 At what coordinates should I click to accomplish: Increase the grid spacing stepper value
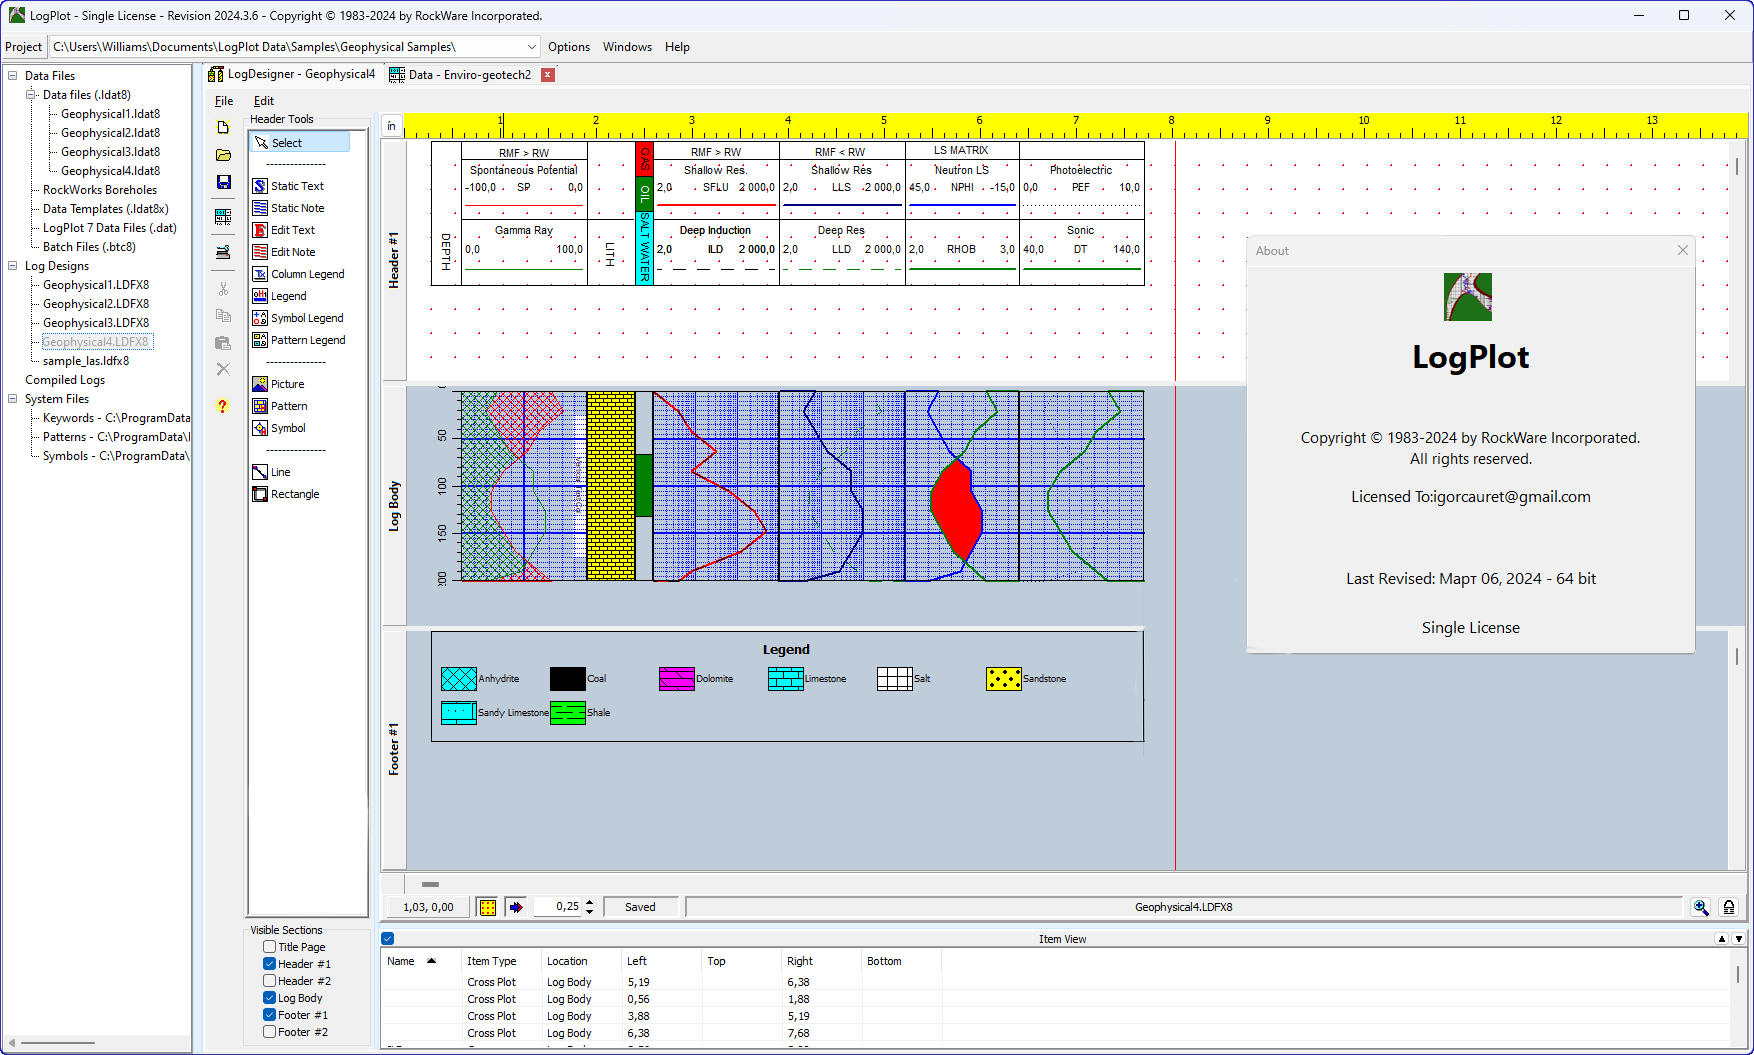590,902
